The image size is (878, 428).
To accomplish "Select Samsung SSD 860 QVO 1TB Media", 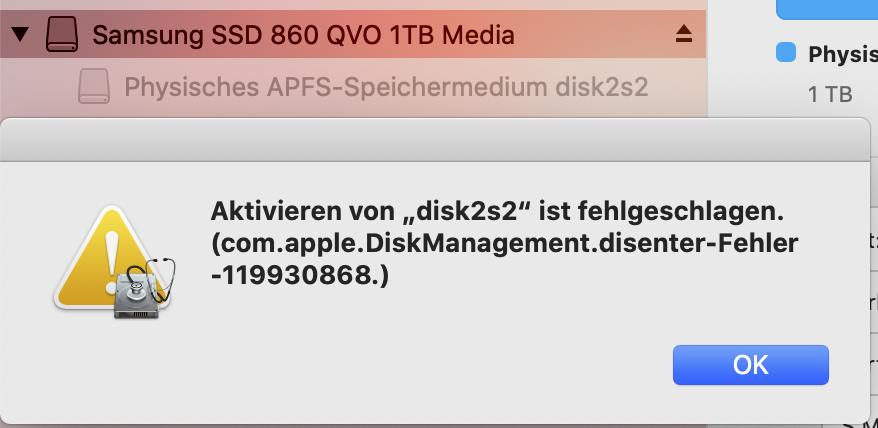I will (x=303, y=36).
